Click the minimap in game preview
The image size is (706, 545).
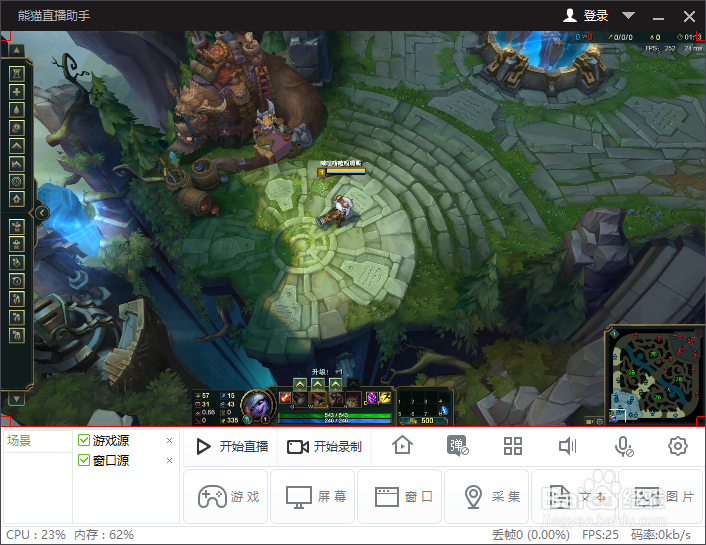coord(653,375)
